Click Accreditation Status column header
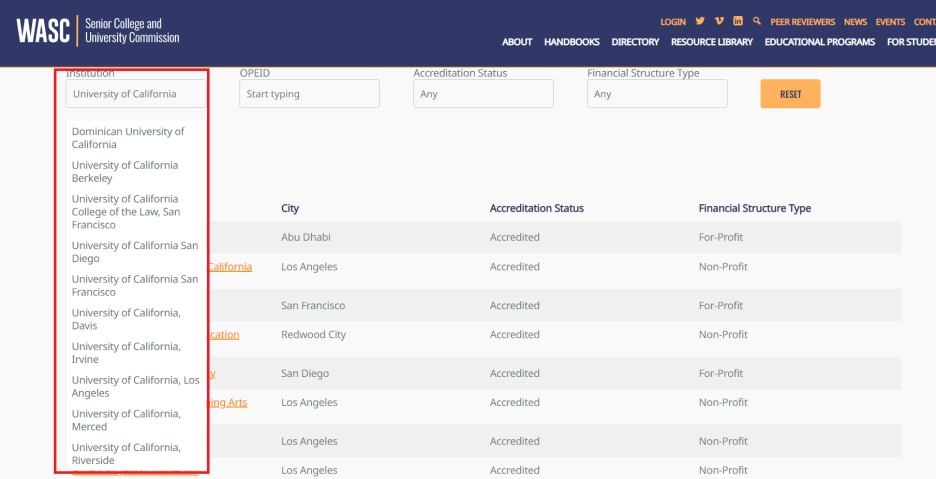This screenshot has height=479, width=936. click(537, 208)
